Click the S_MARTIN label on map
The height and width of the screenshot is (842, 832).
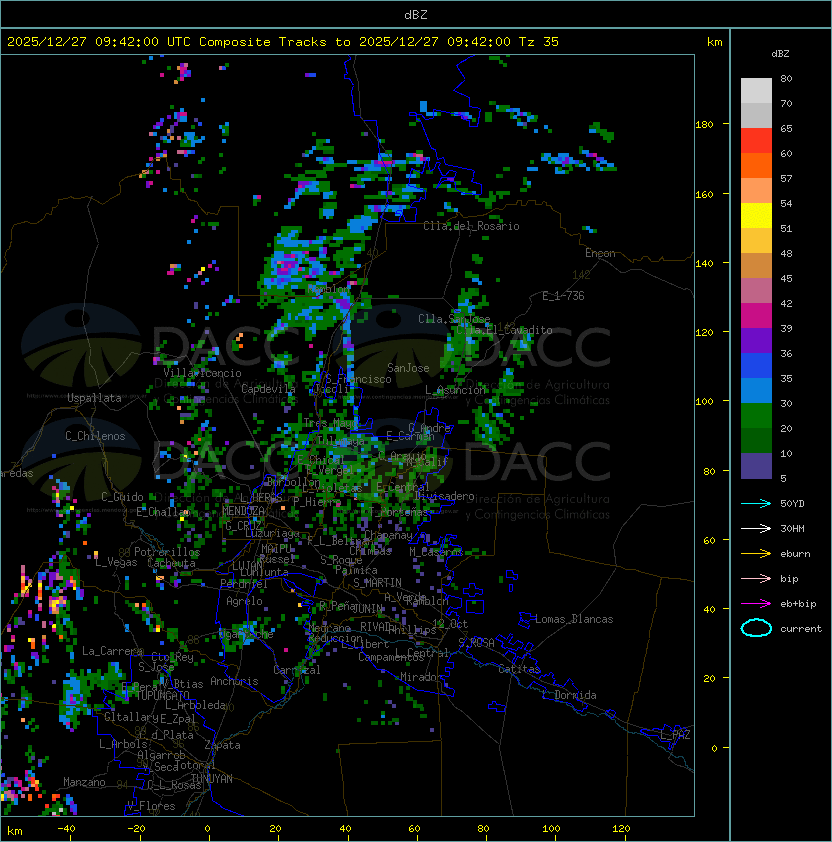point(377,582)
